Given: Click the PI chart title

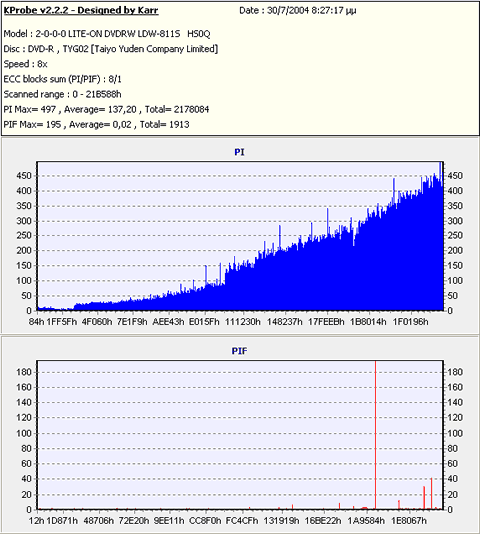Looking at the screenshot, I should click(239, 152).
